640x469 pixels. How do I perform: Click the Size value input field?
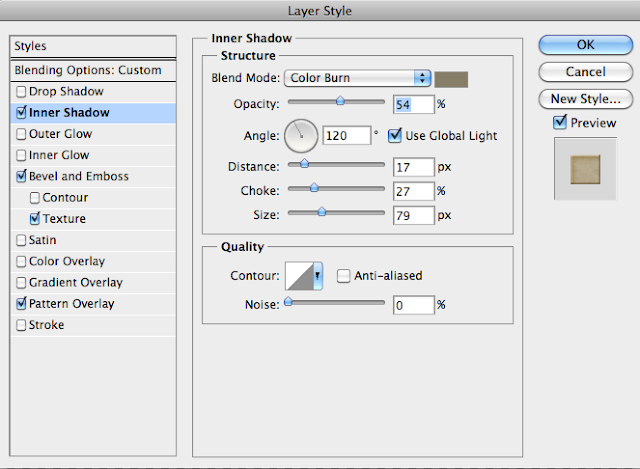pyautogui.click(x=412, y=214)
